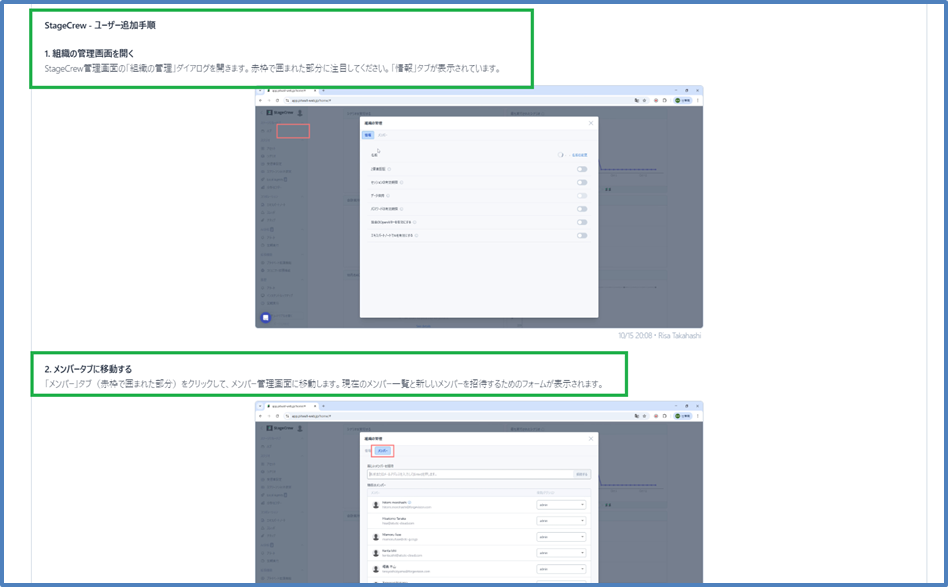Click heading '2. メンバータブに移動する'
Screen dimensions: 948x587
click(x=88, y=369)
